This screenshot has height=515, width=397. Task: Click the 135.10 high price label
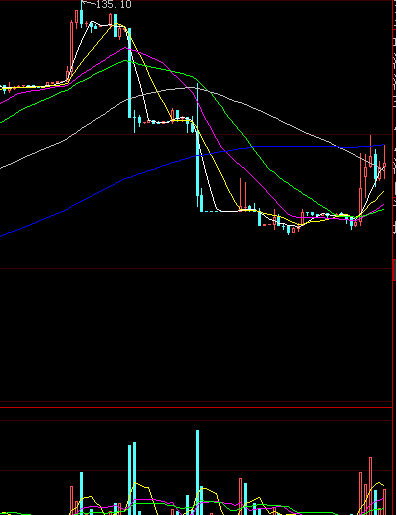[113, 4]
